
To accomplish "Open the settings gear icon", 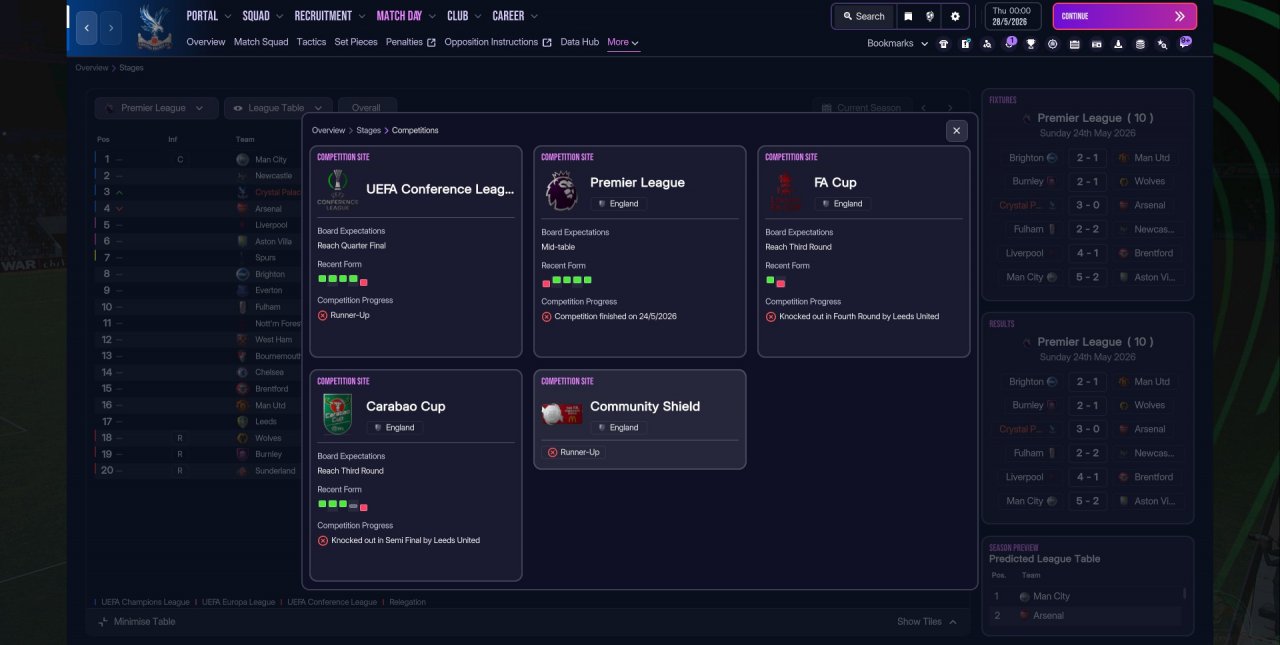I will tap(955, 16).
